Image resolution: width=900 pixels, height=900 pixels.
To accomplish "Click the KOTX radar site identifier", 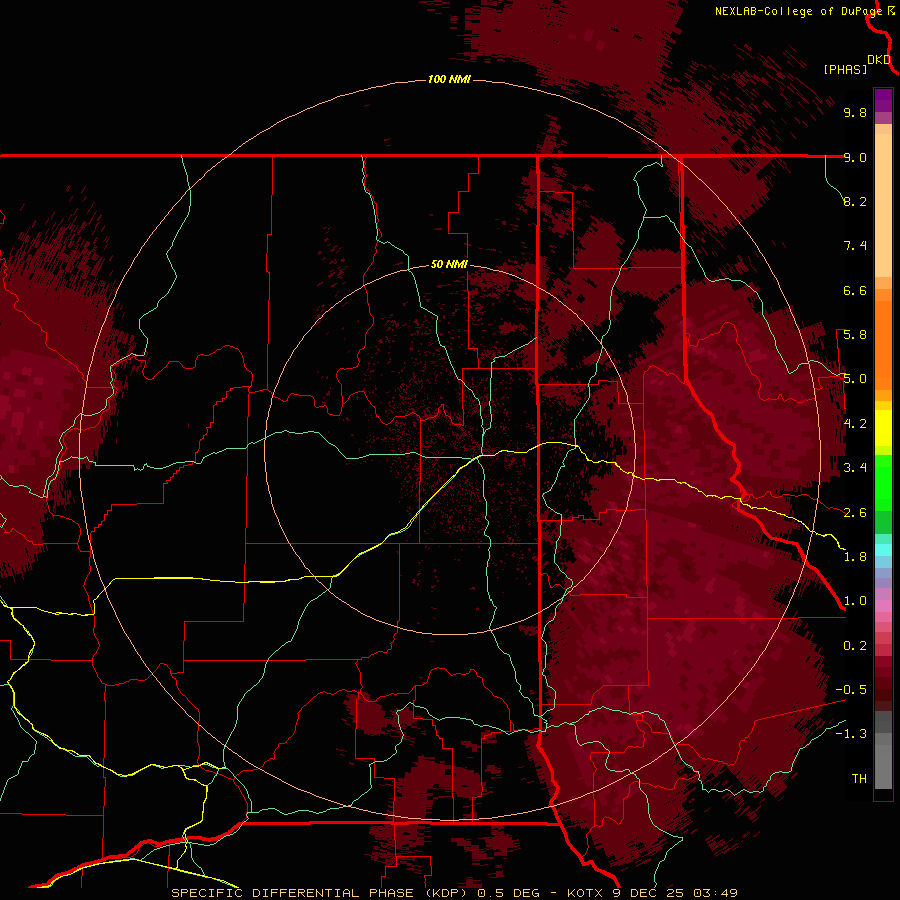I will (x=585, y=893).
